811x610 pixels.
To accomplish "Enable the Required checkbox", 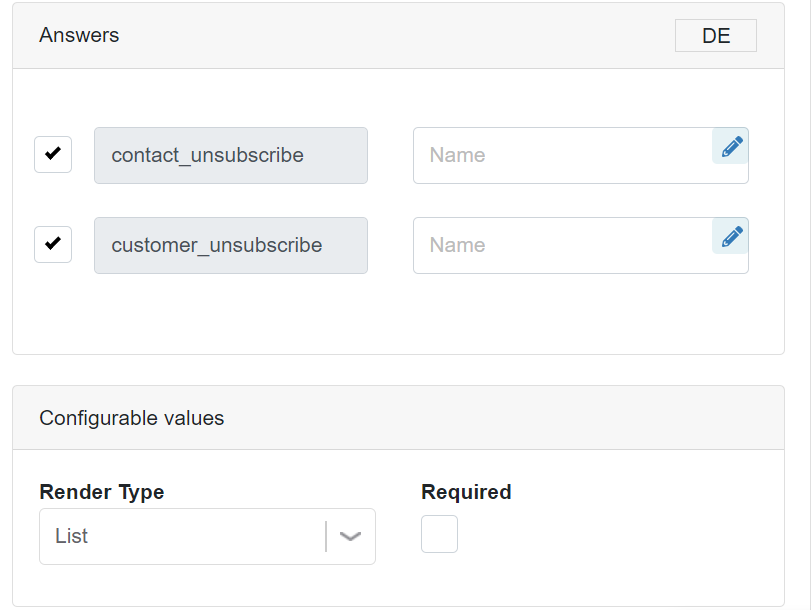I will pyautogui.click(x=439, y=534).
